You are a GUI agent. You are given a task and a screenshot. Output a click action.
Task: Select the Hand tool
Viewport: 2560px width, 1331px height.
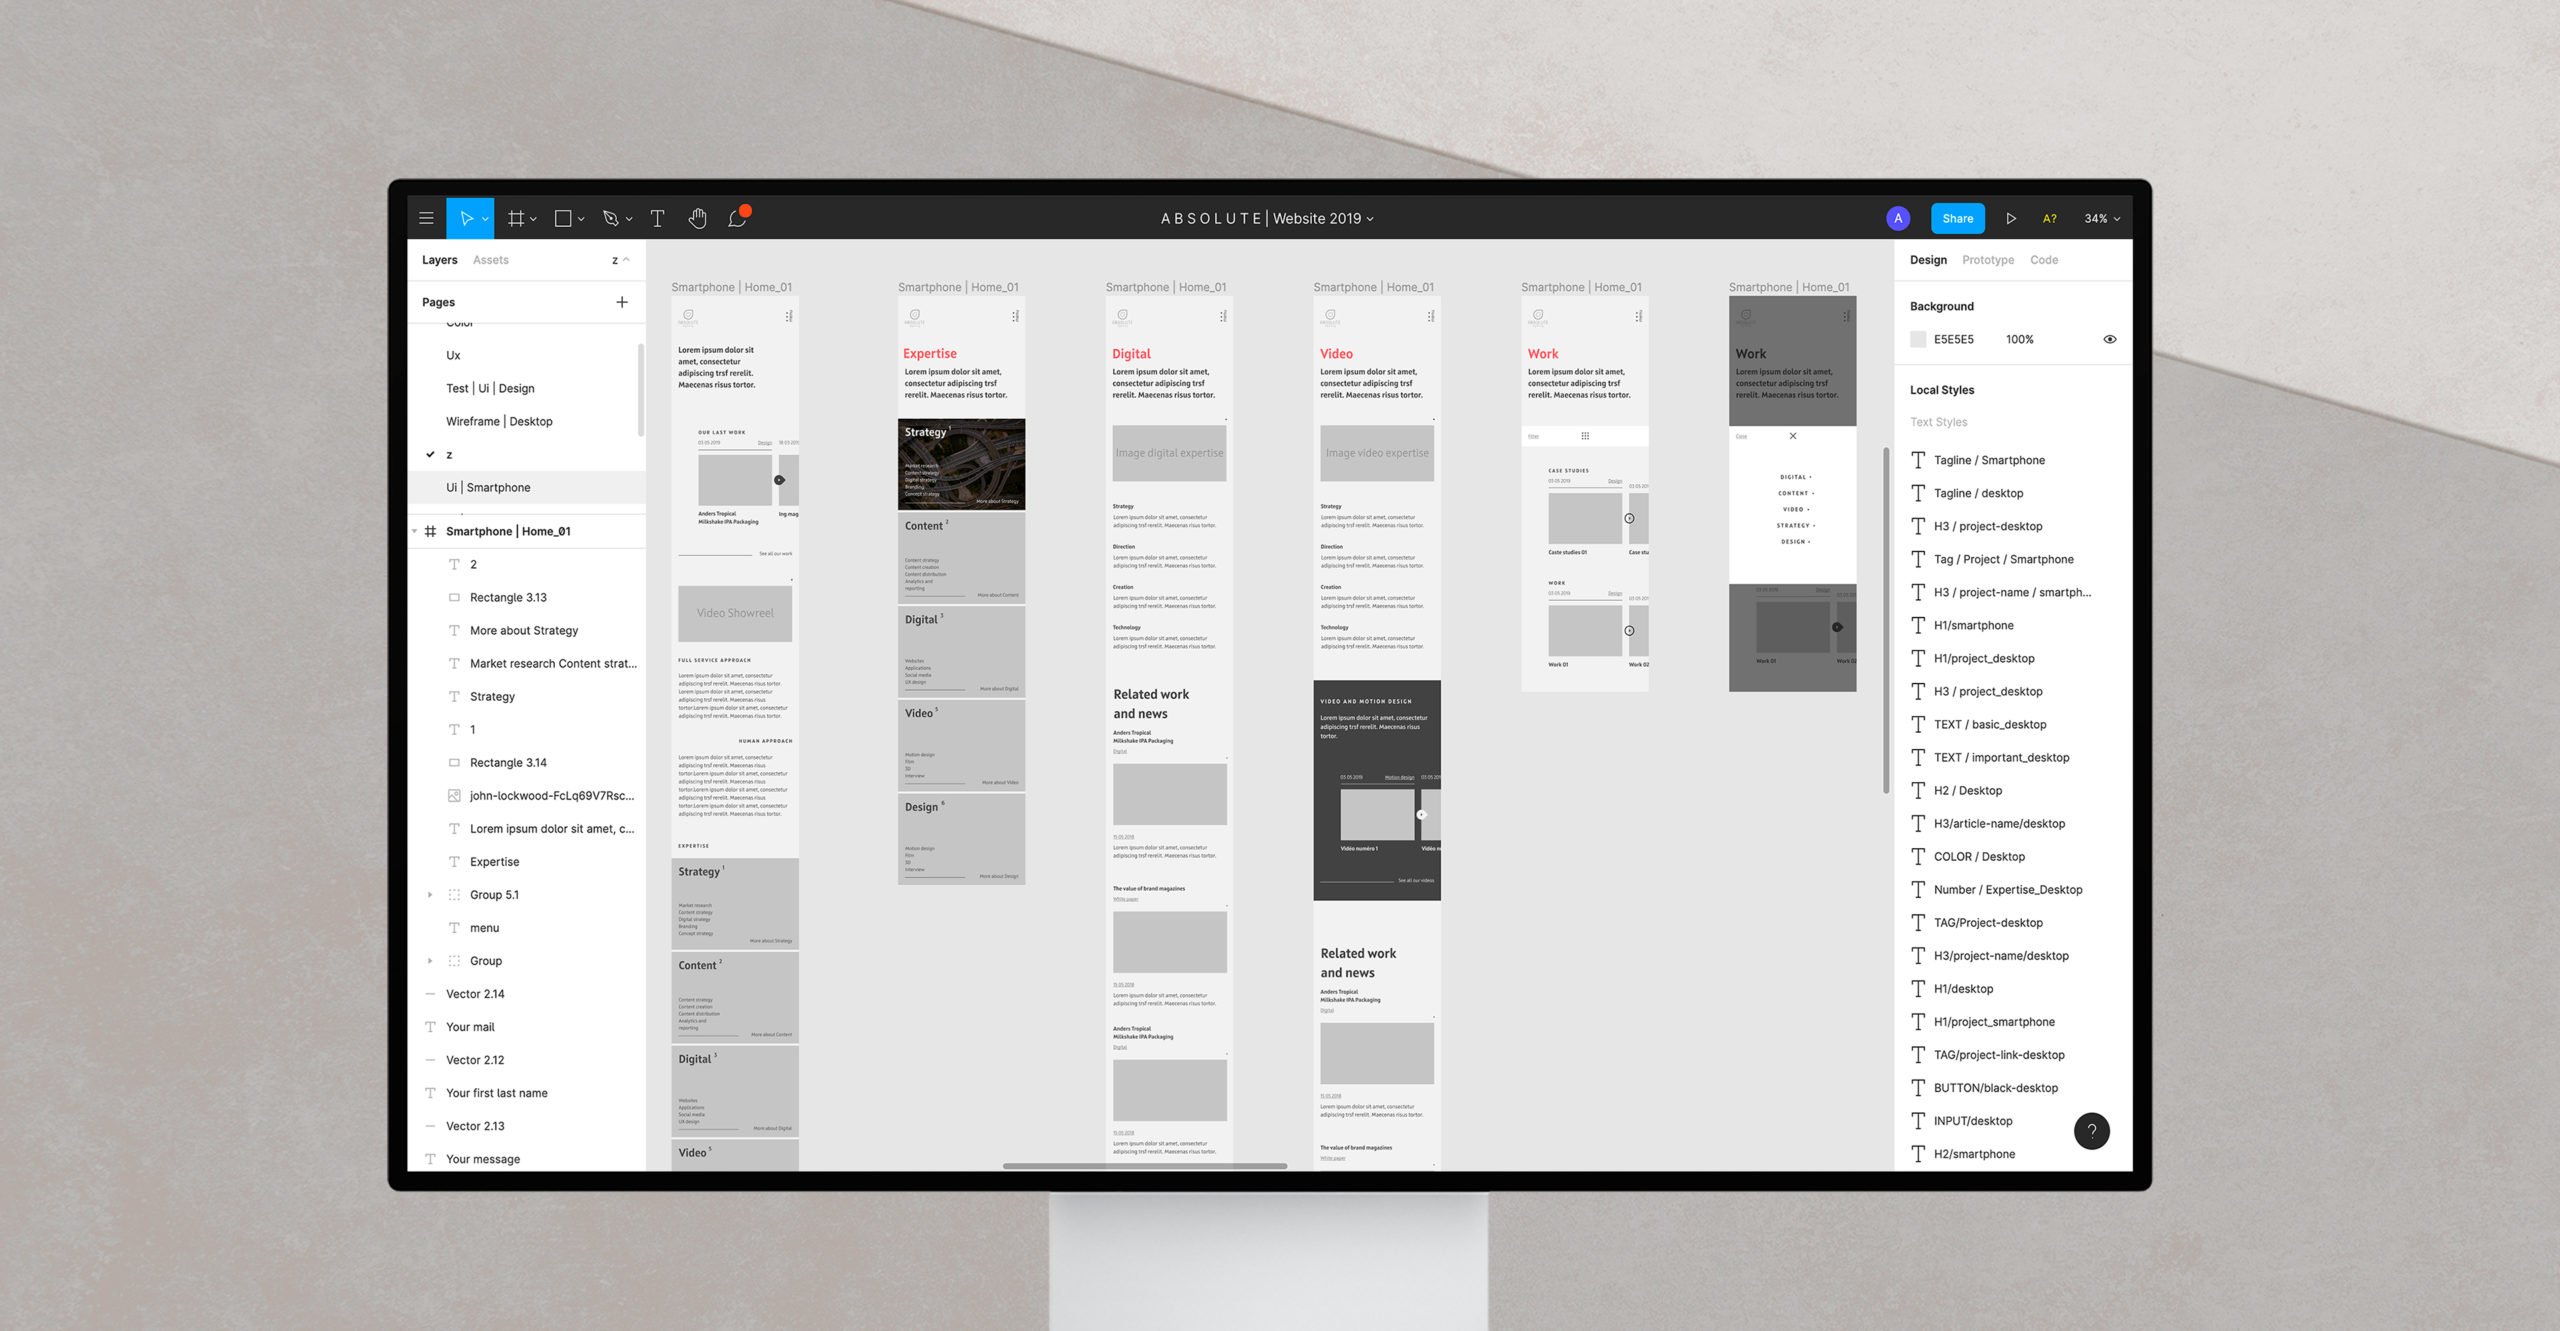click(697, 218)
